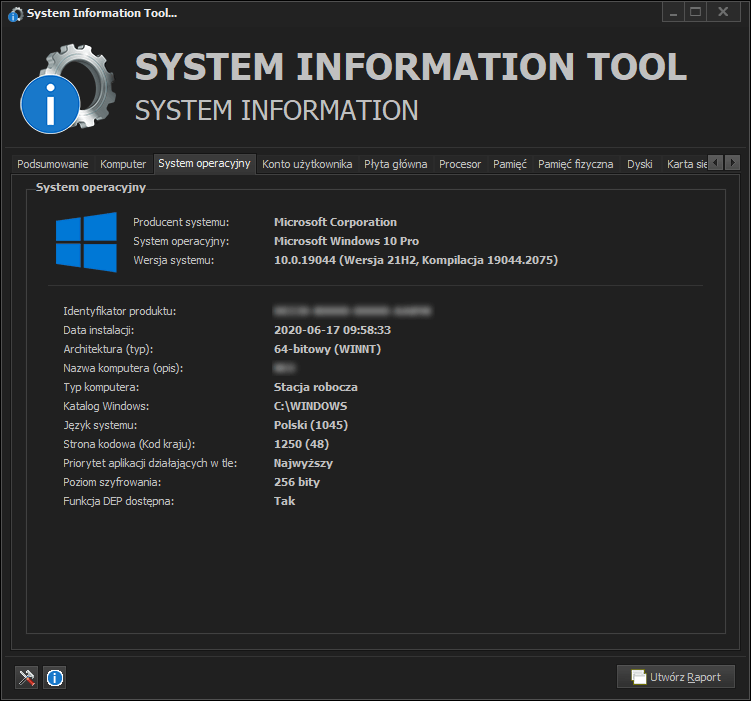Viewport: 751px width, 701px height.
Task: Click the DEP value Tak
Action: [x=284, y=501]
